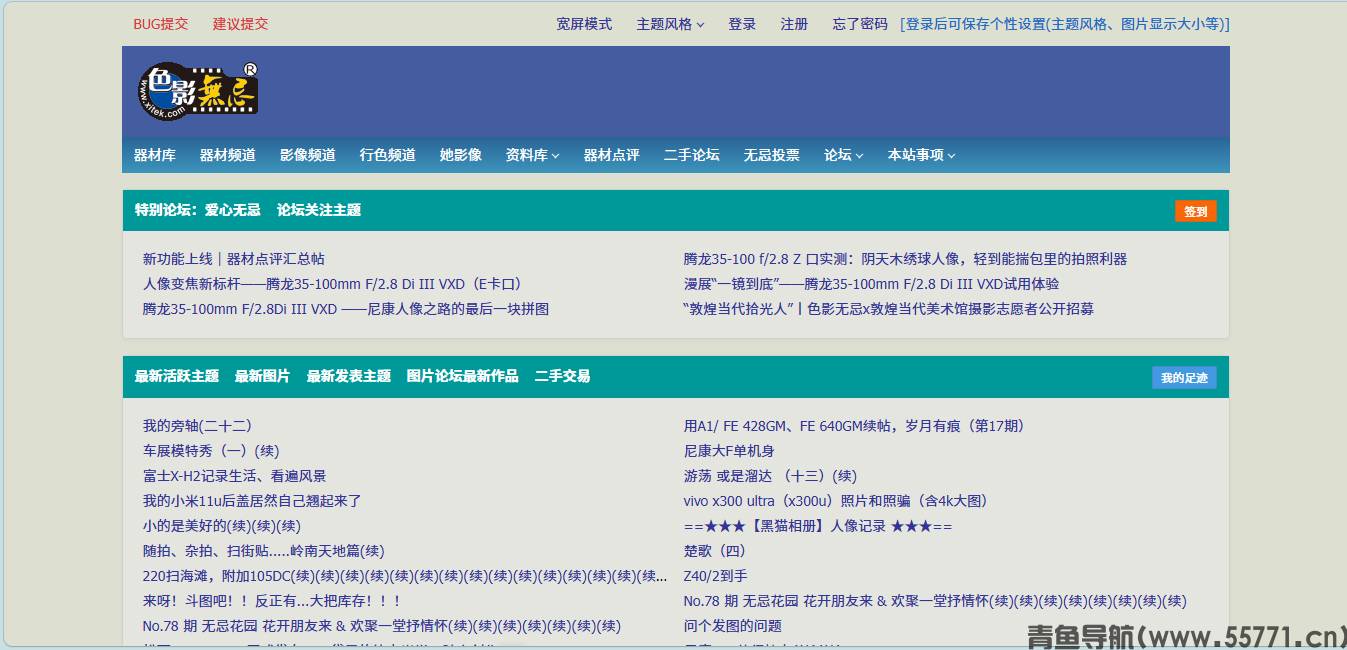Expand the 本站事项 navigation dropdown
The image size is (1347, 650).
(921, 155)
